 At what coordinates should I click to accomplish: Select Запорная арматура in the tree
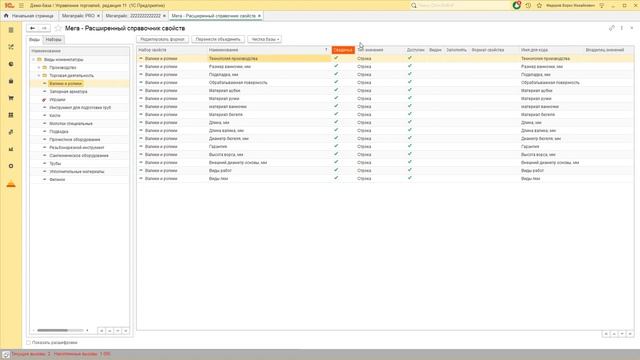coord(68,91)
